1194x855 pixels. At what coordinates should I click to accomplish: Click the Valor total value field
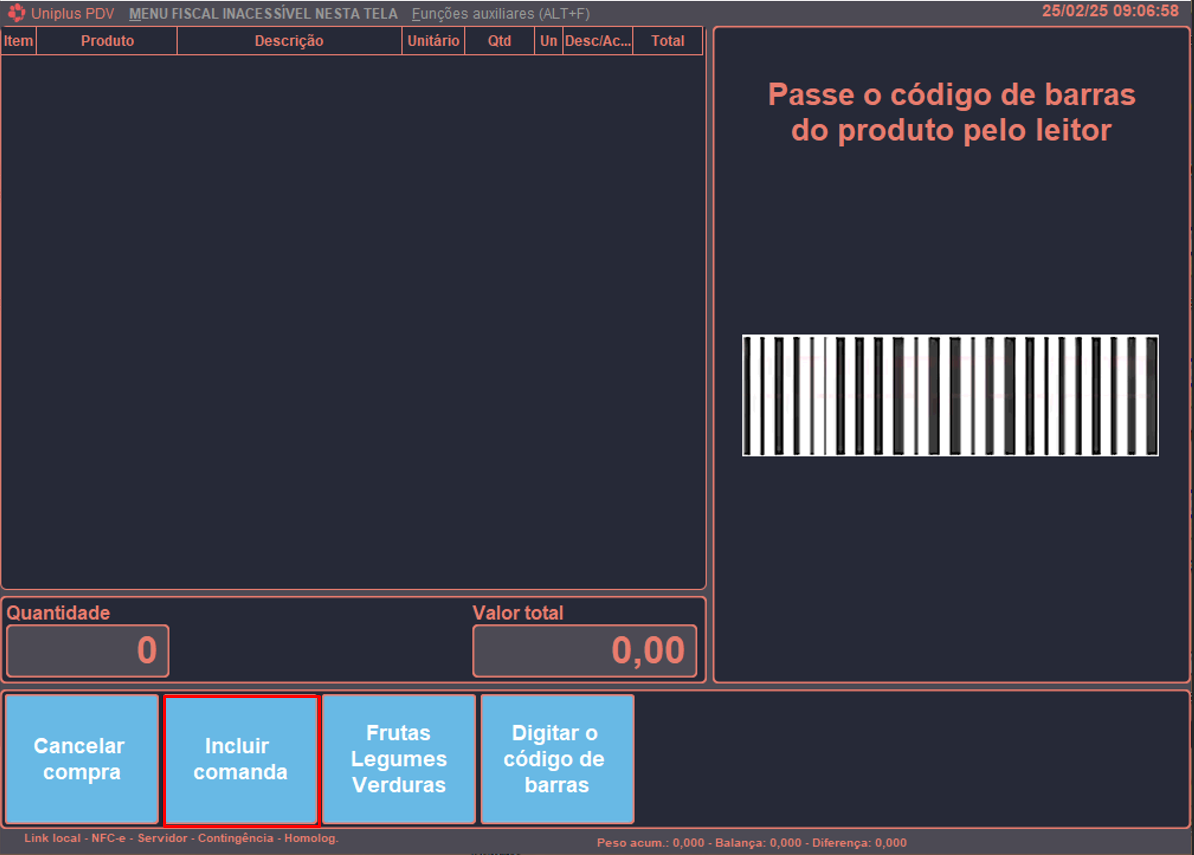pyautogui.click(x=585, y=651)
